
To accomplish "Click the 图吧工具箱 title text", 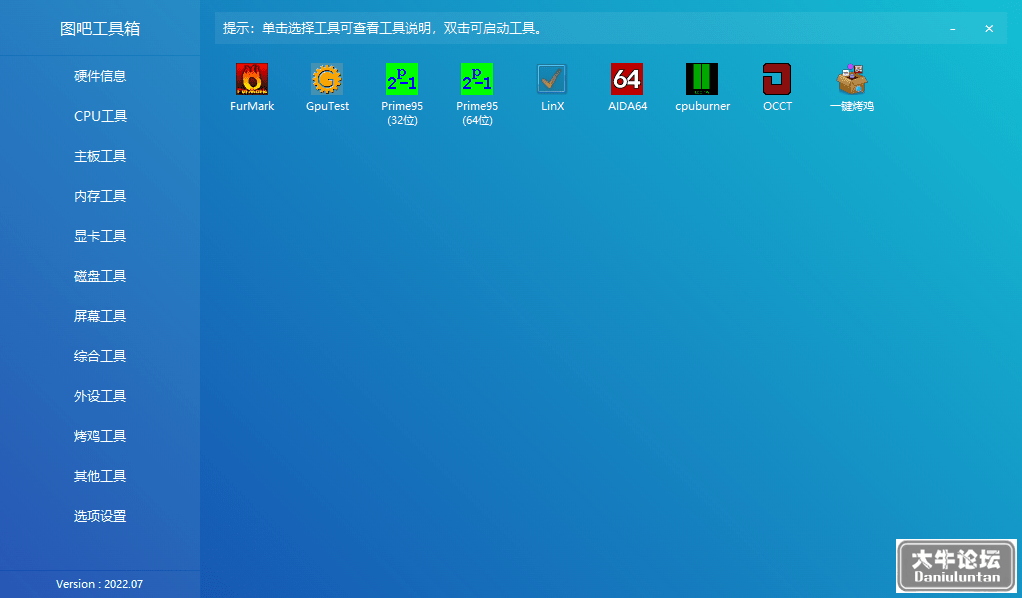I will tap(100, 29).
